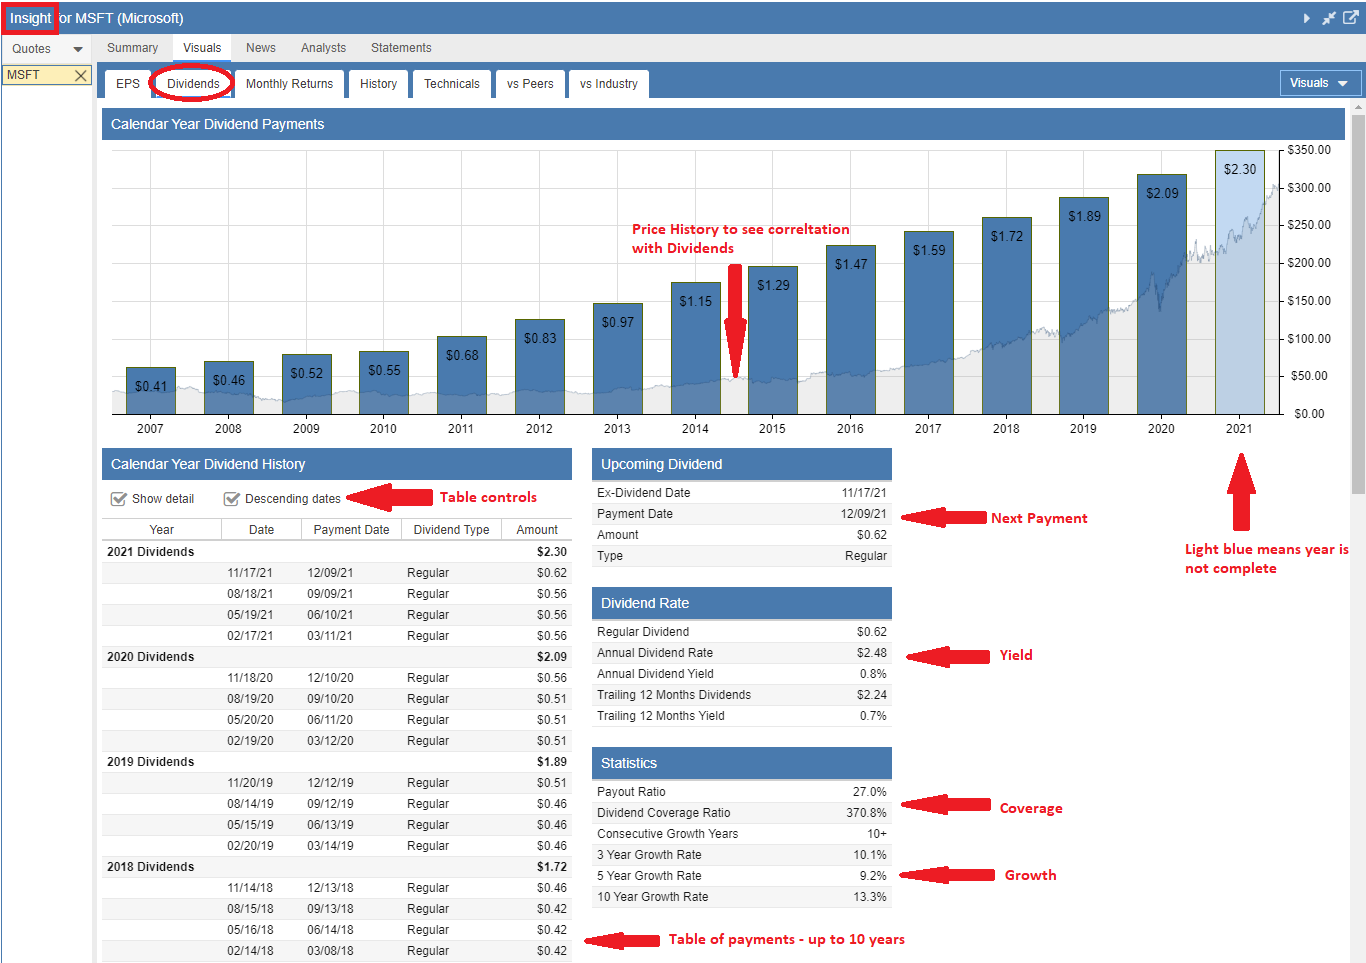Open the vs Industry sub-tab
This screenshot has width=1366, height=963.
click(x=609, y=84)
